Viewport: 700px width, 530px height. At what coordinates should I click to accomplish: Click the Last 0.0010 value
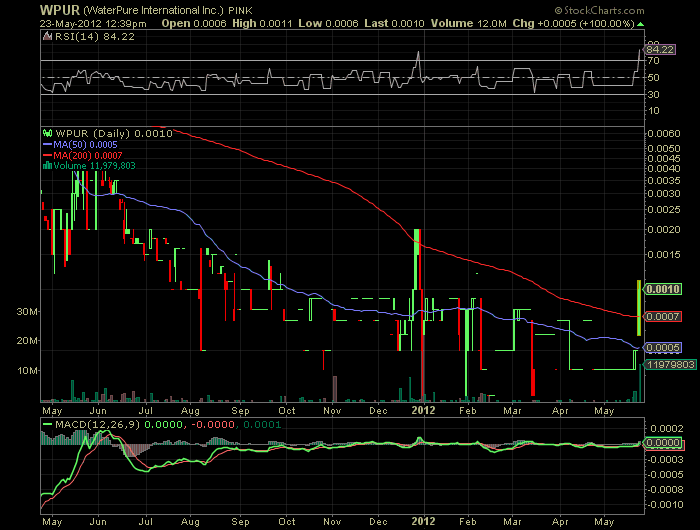point(394,24)
